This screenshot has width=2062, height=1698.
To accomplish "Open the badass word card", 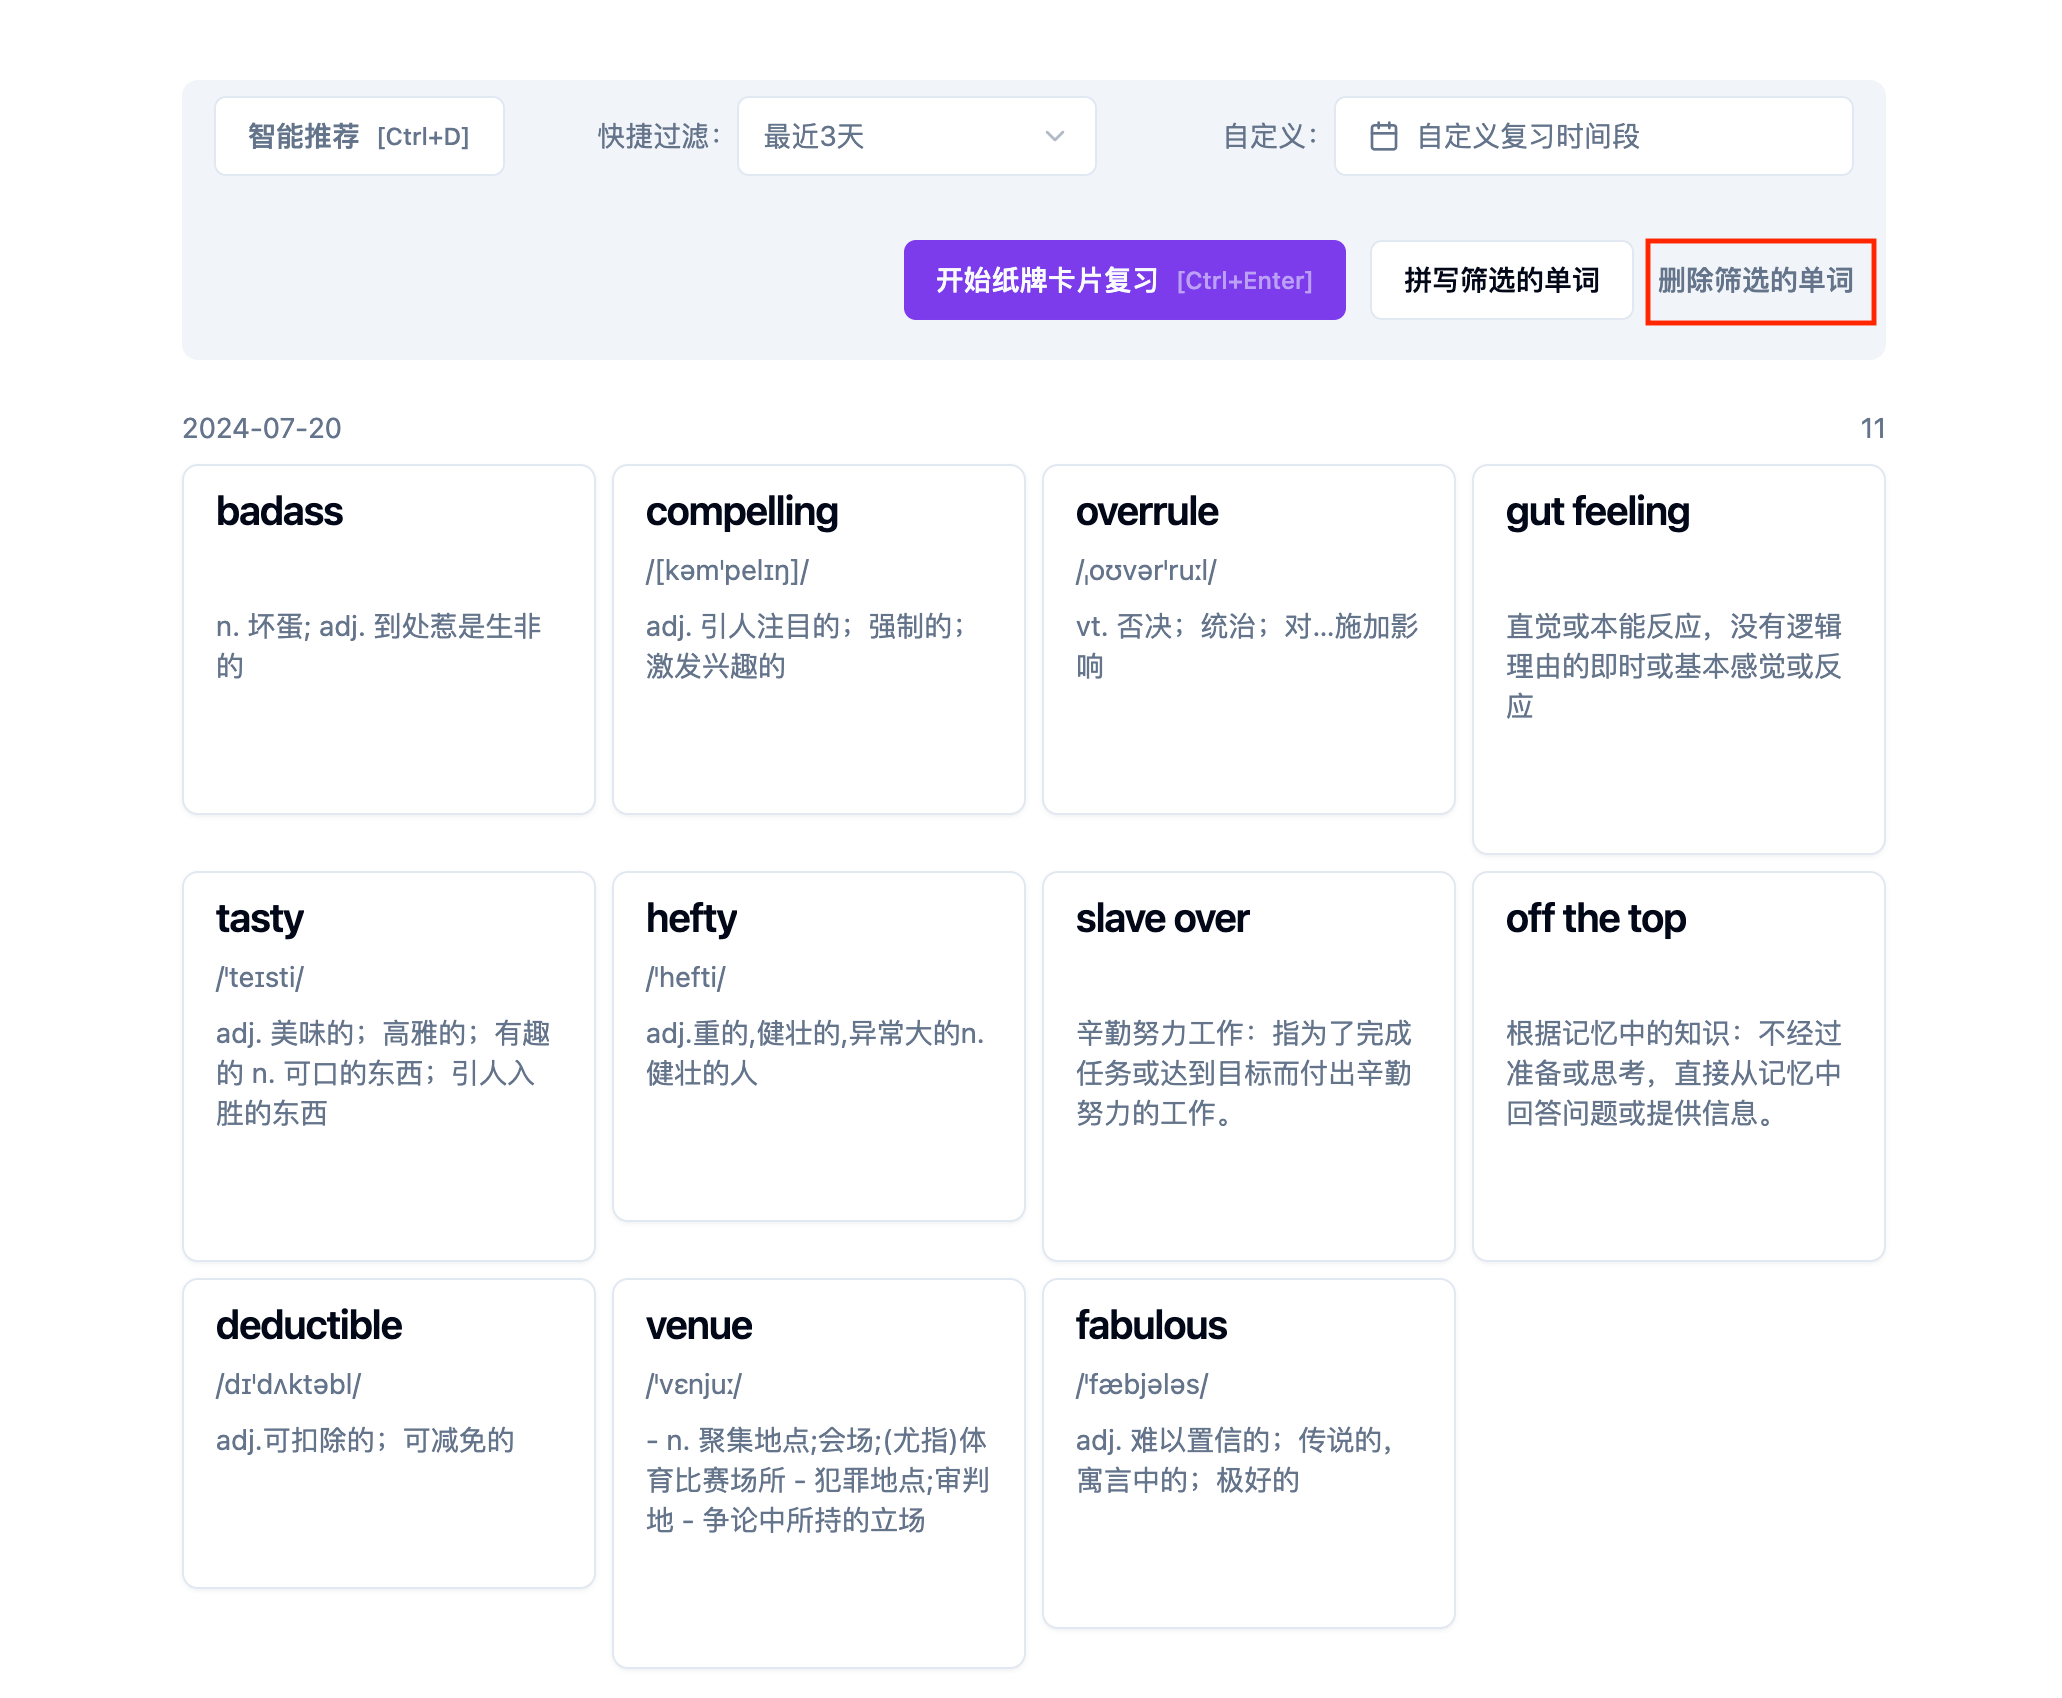I will [x=389, y=639].
